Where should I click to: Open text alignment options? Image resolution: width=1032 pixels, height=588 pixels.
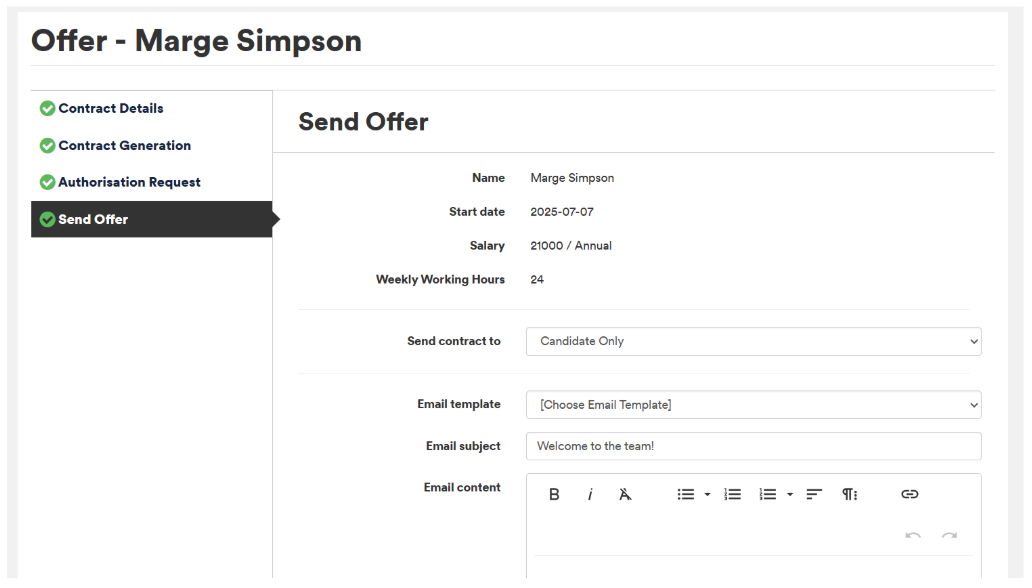point(814,494)
